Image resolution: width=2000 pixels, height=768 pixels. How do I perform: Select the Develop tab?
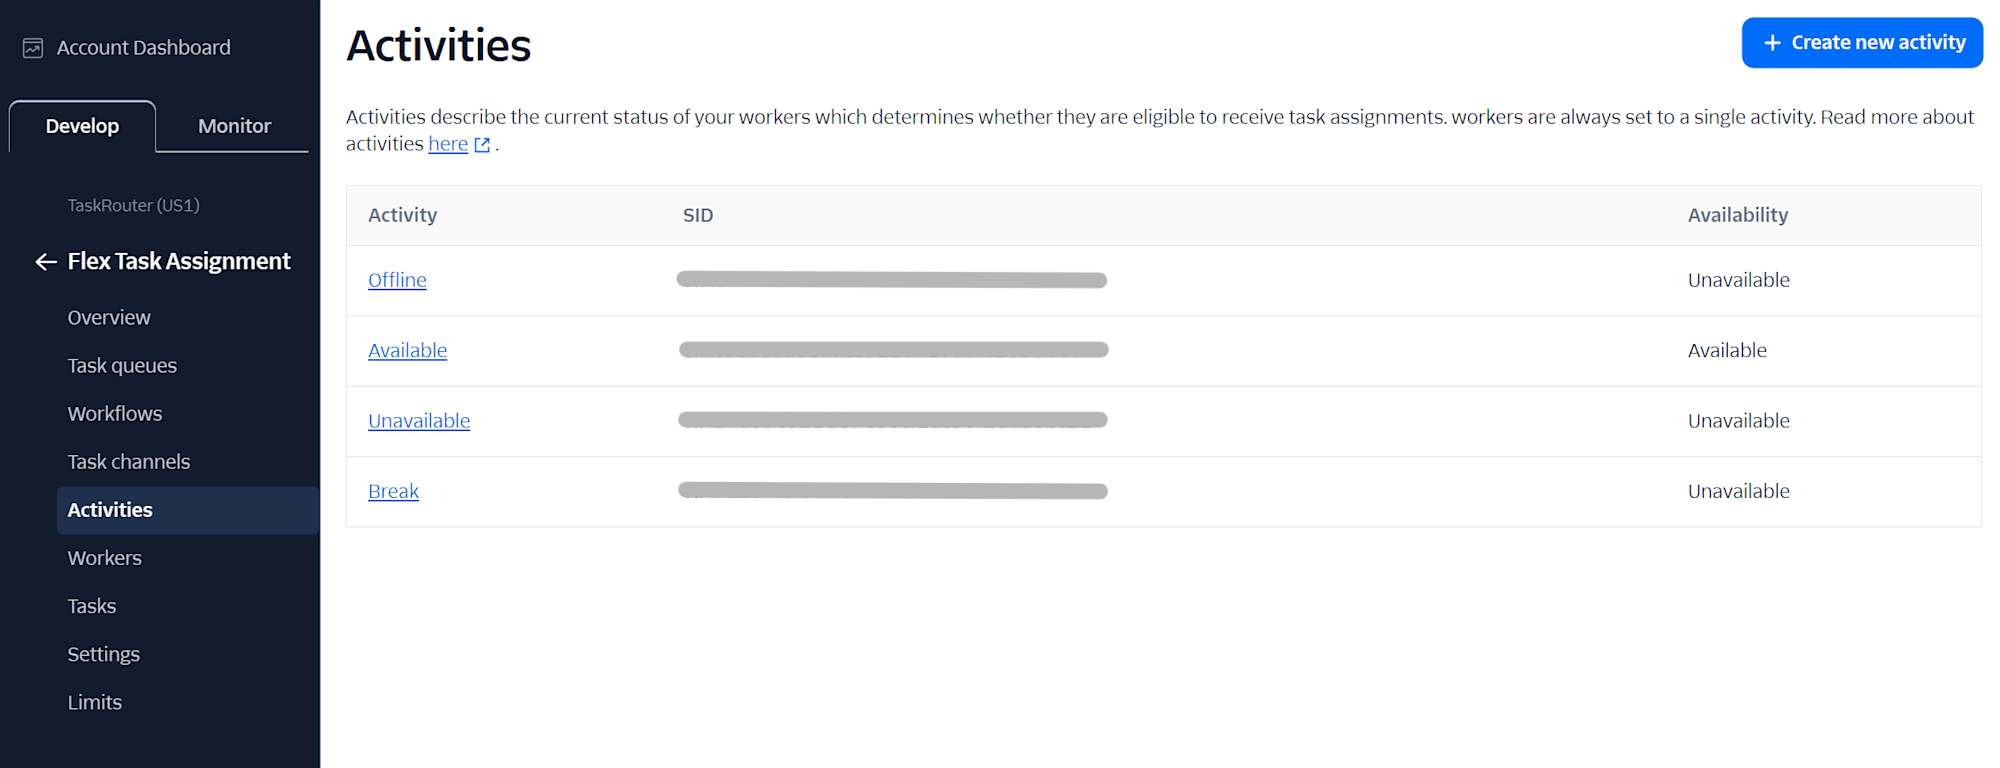pos(82,126)
